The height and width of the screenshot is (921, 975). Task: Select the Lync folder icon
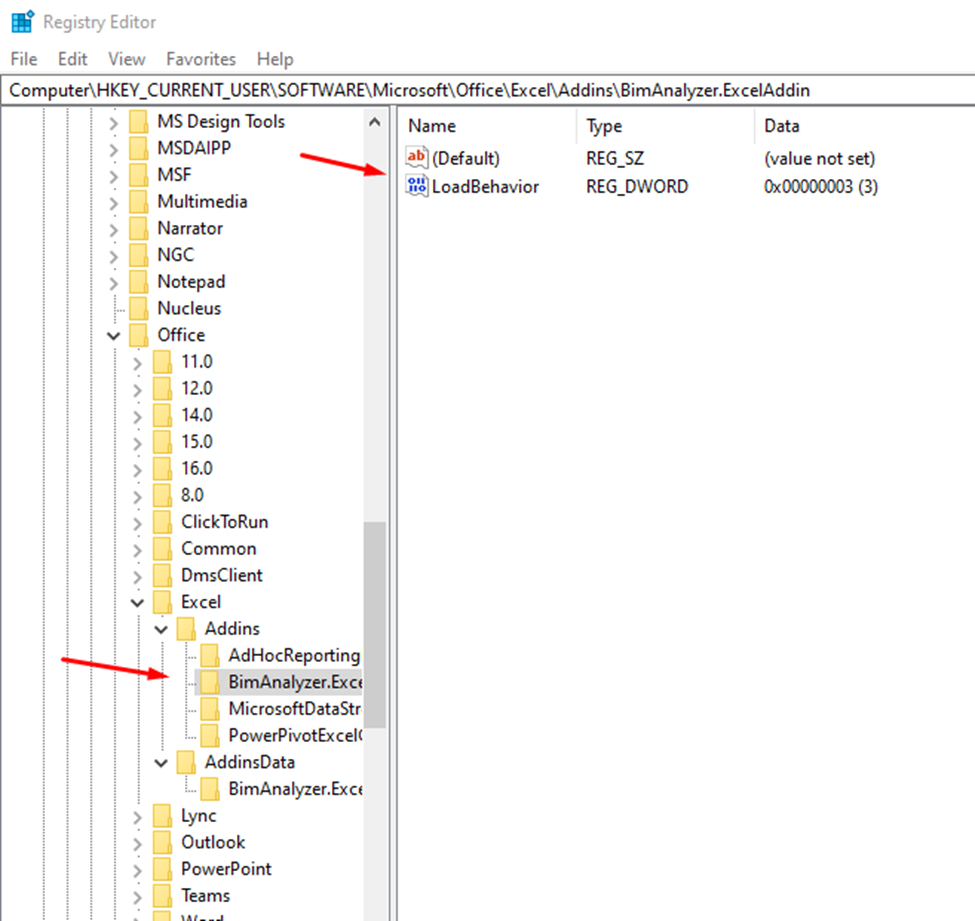coord(162,817)
